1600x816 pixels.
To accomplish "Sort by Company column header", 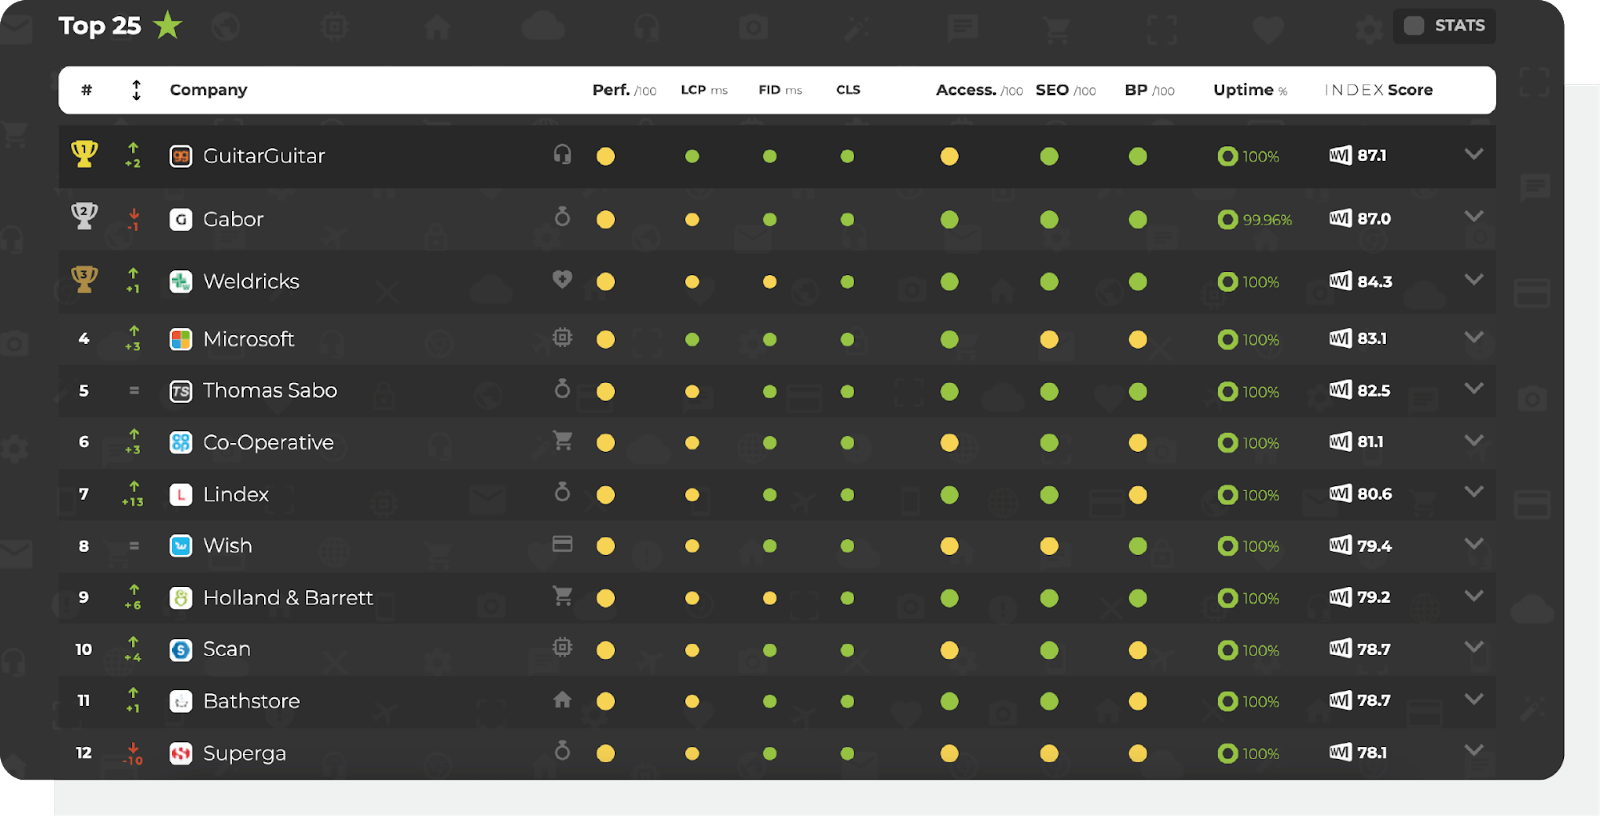I will coord(208,90).
